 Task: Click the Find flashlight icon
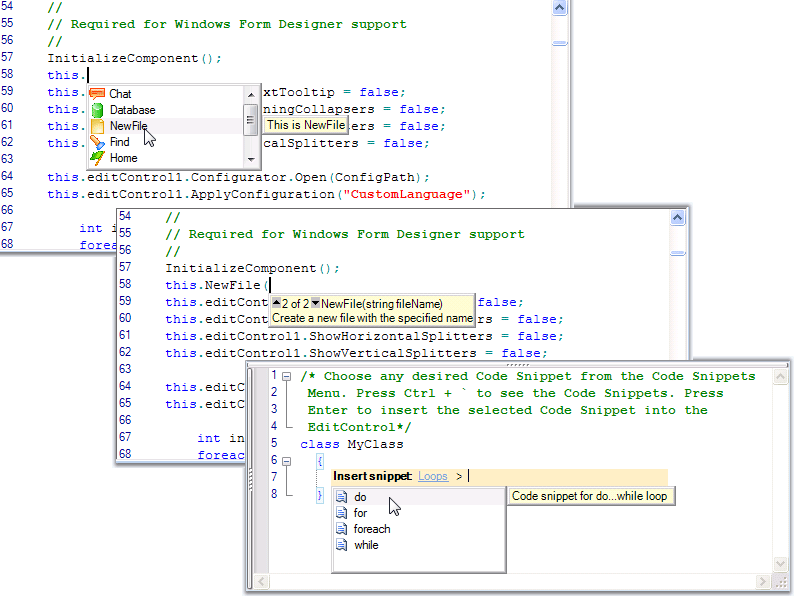(x=97, y=142)
